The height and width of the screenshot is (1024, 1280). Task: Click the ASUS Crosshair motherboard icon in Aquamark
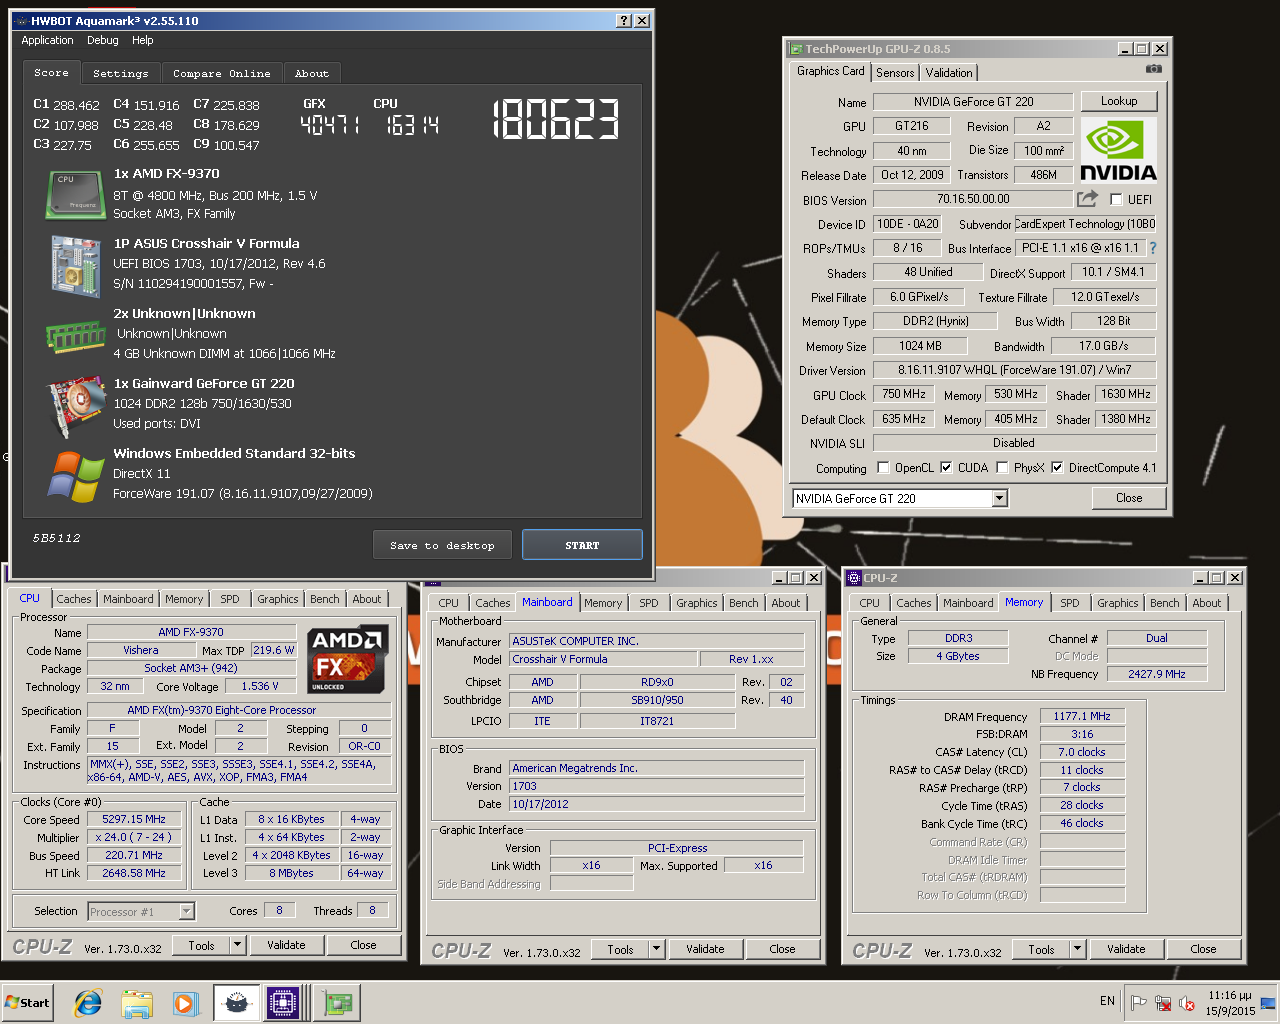(x=75, y=266)
